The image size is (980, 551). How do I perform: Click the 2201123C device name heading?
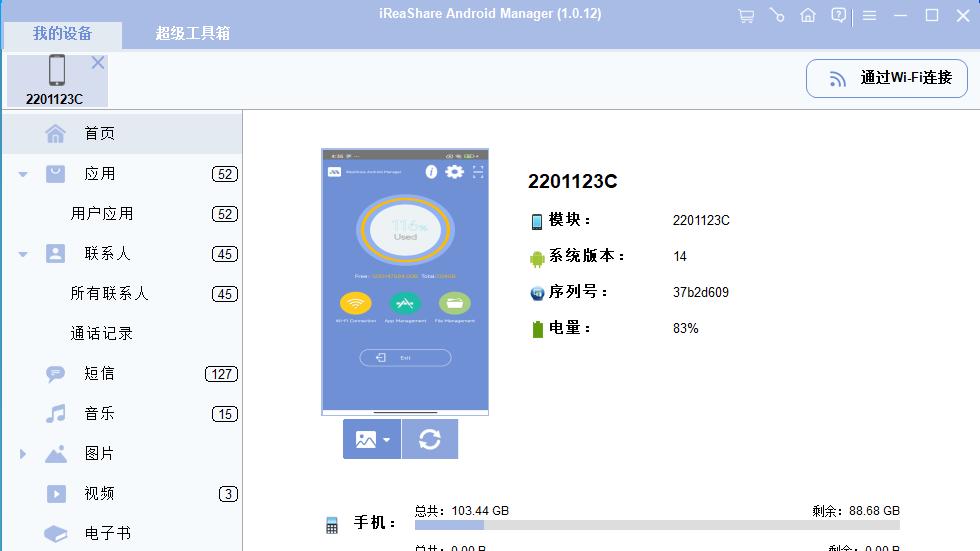572,181
